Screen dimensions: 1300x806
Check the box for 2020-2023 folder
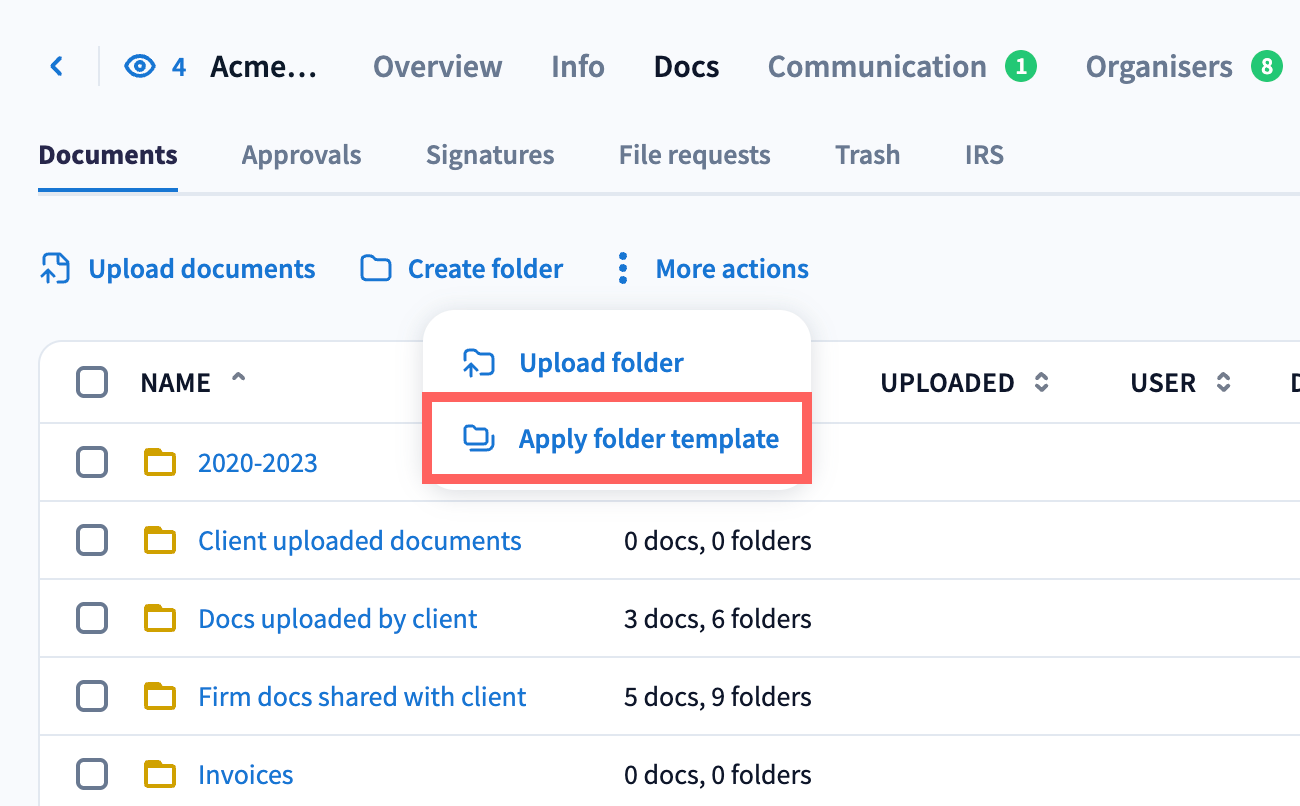92,463
